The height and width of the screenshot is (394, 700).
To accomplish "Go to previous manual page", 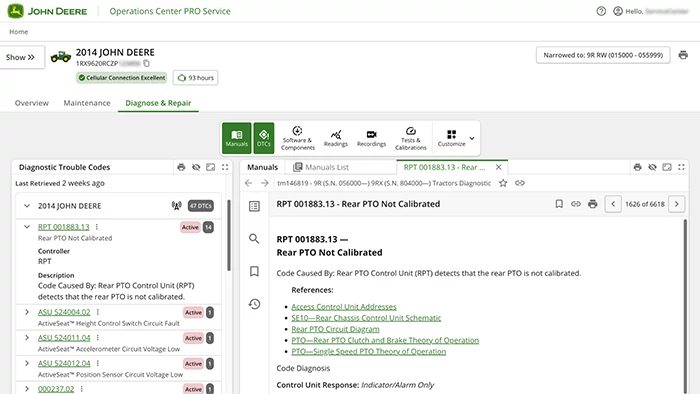I will [x=613, y=204].
